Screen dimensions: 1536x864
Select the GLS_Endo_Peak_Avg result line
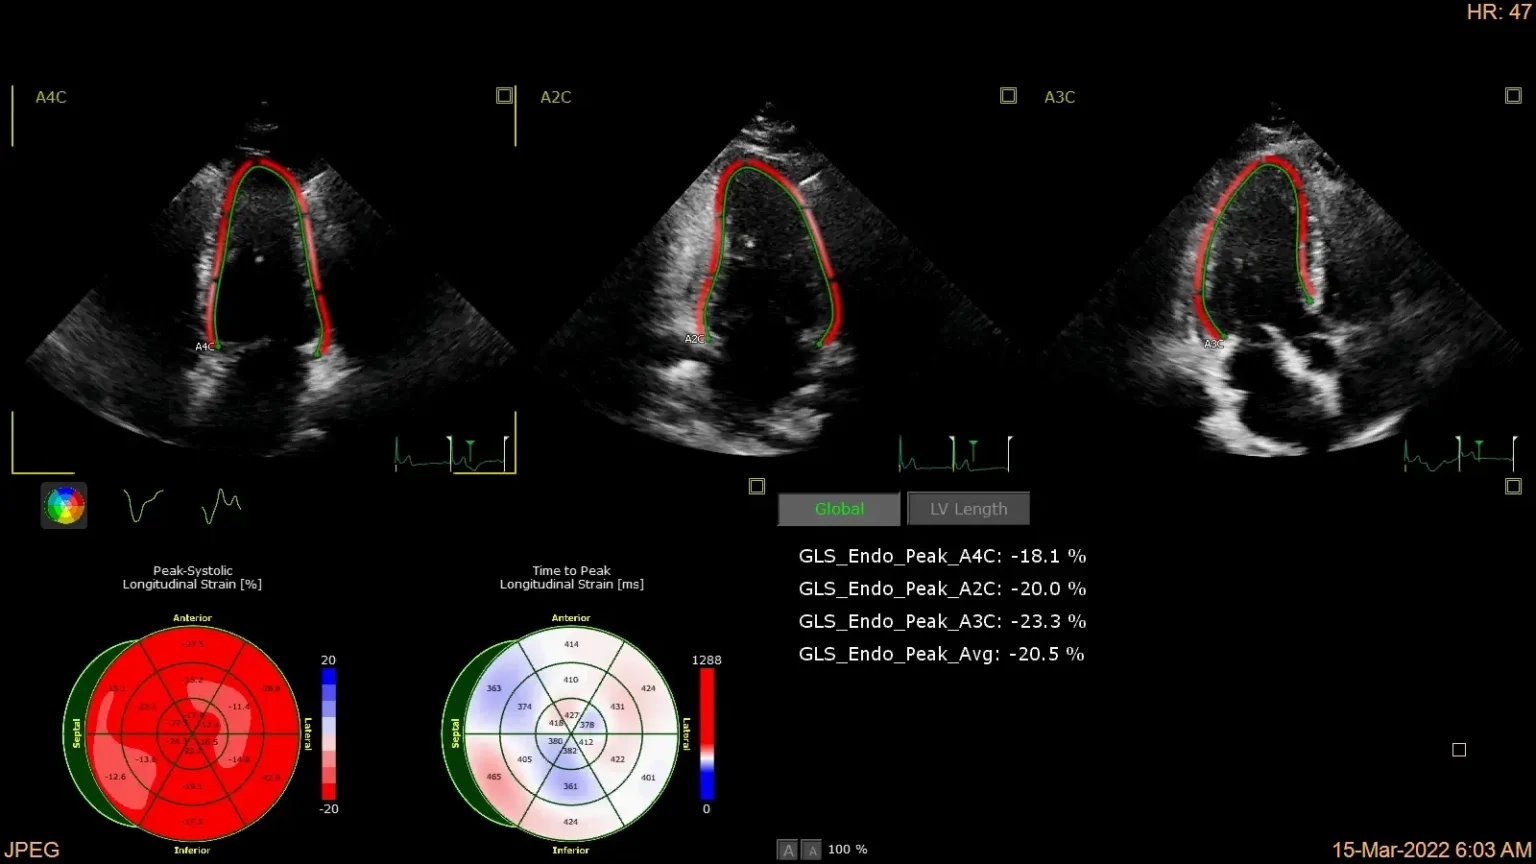click(941, 654)
